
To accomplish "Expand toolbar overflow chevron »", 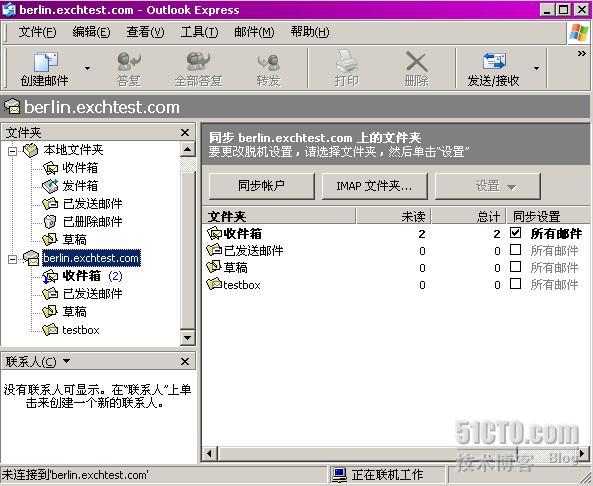I will click(x=582, y=54).
